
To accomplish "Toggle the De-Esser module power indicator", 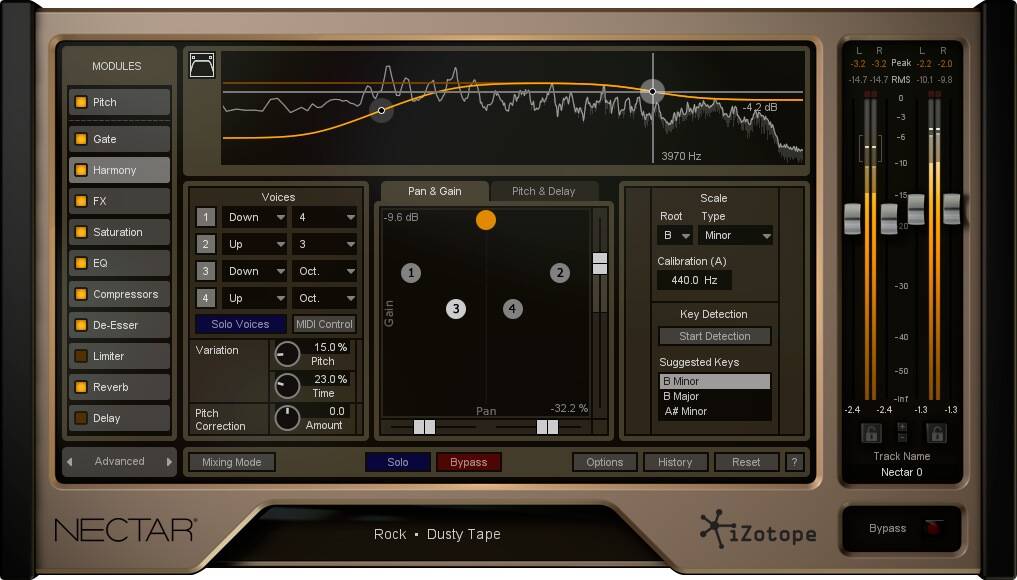I will (x=81, y=325).
